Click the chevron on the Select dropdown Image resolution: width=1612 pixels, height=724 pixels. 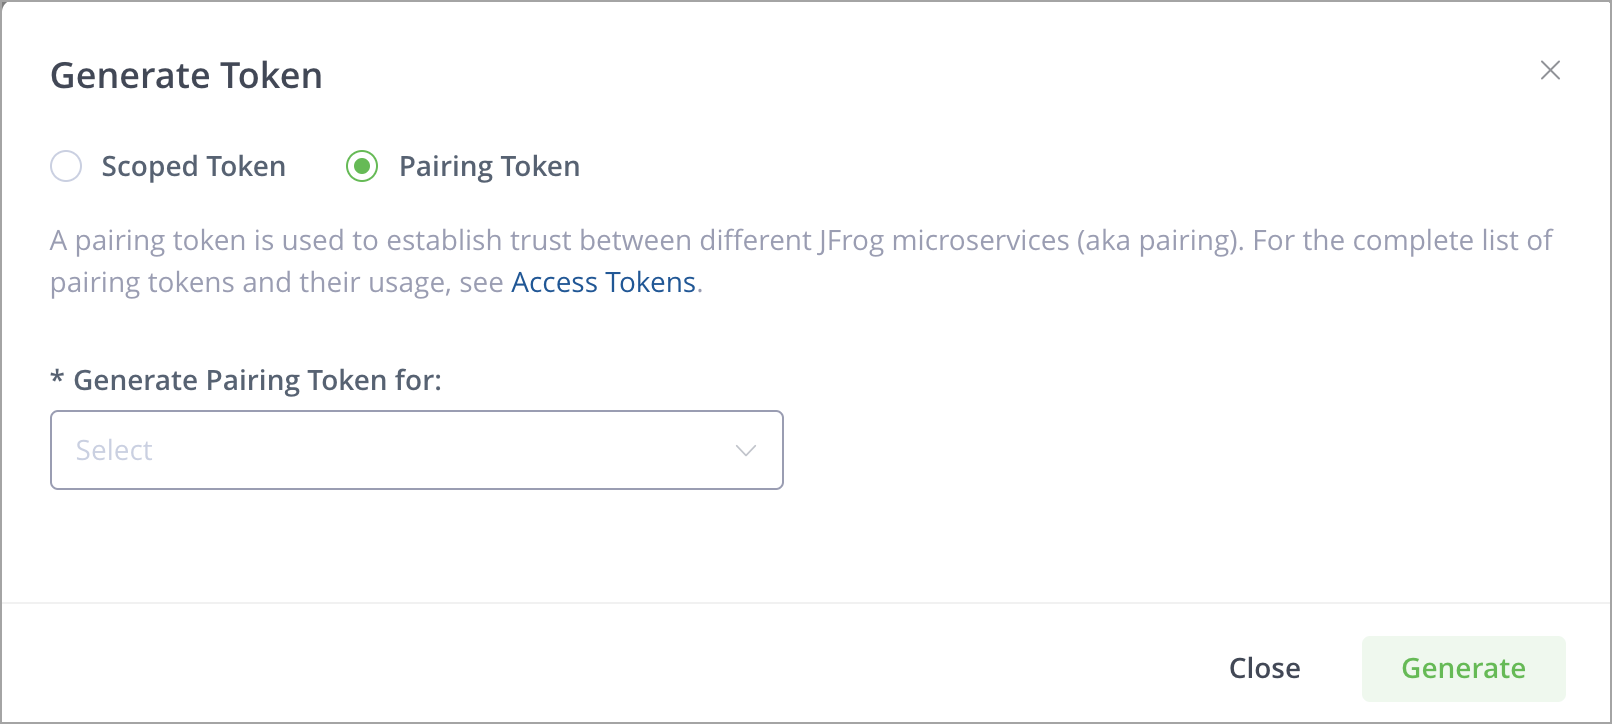pyautogui.click(x=744, y=450)
